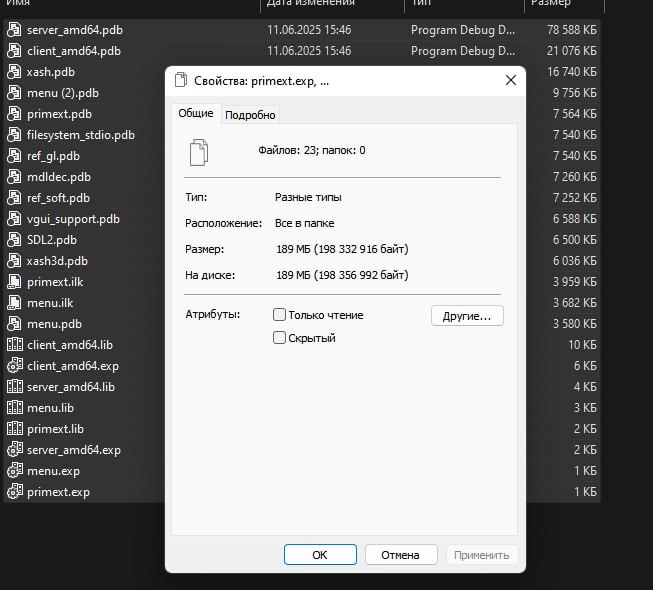Sort by the "Размер" column header
653x590 pixels.
[551, 4]
